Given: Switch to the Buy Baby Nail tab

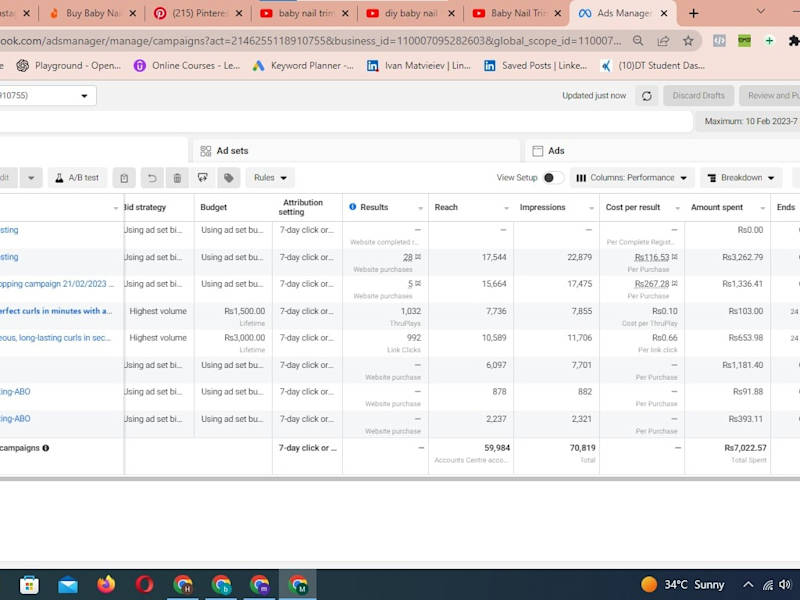Looking at the screenshot, I should [x=92, y=13].
